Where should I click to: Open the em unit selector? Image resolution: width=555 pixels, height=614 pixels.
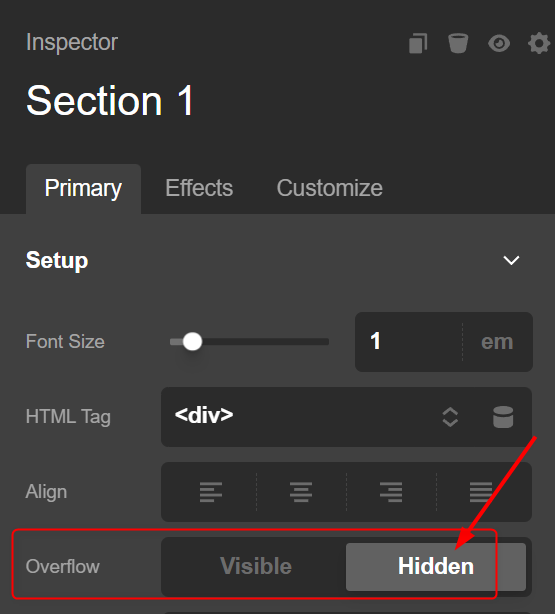coord(497,342)
